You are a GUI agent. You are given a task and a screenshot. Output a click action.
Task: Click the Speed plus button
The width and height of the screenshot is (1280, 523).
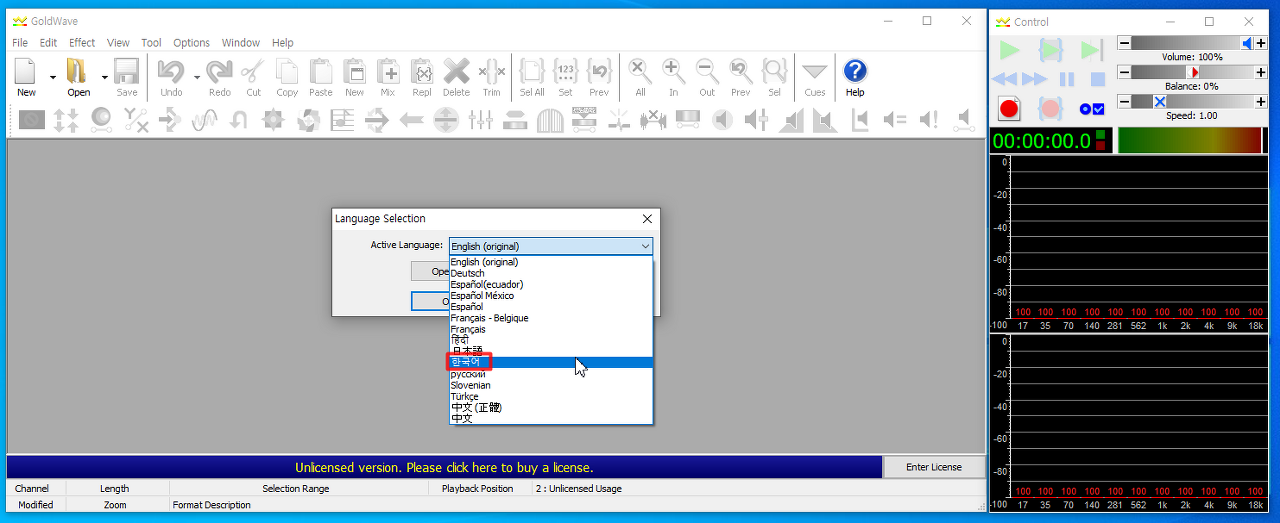[x=1260, y=101]
